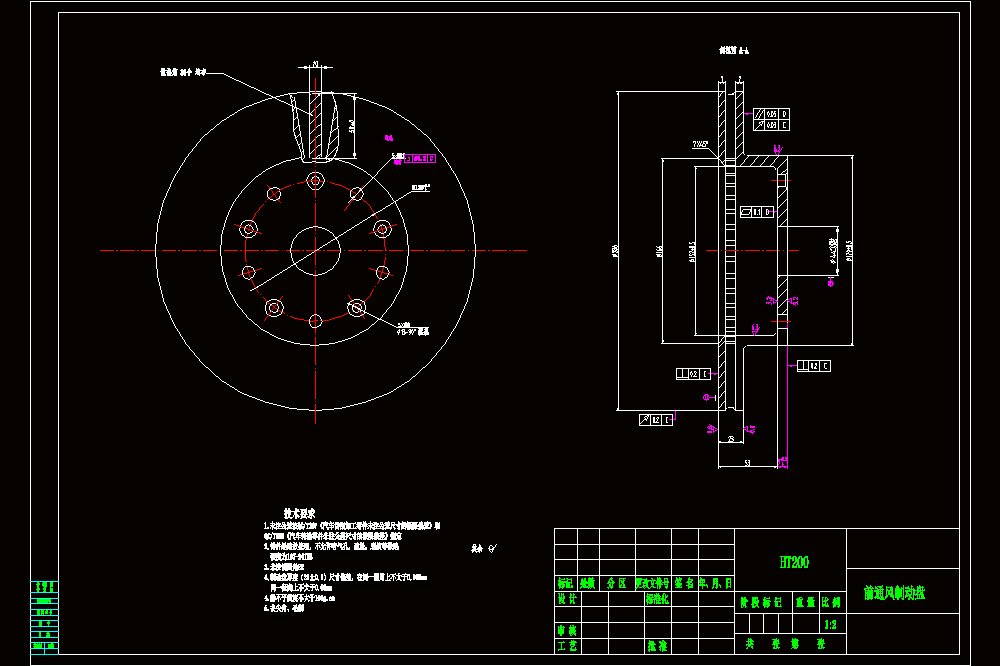Viewport: 1000px width, 666px height.
Task: Select the tolerance frame right of hub flange
Action: 814,366
